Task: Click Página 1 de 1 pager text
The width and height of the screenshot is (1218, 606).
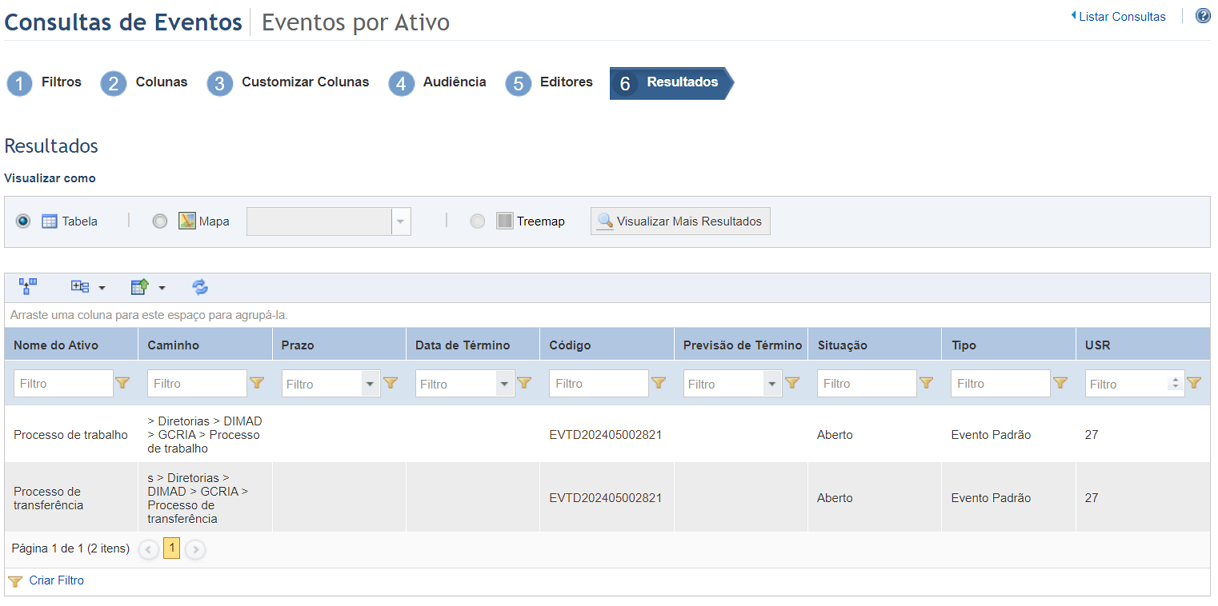Action: pos(70,548)
